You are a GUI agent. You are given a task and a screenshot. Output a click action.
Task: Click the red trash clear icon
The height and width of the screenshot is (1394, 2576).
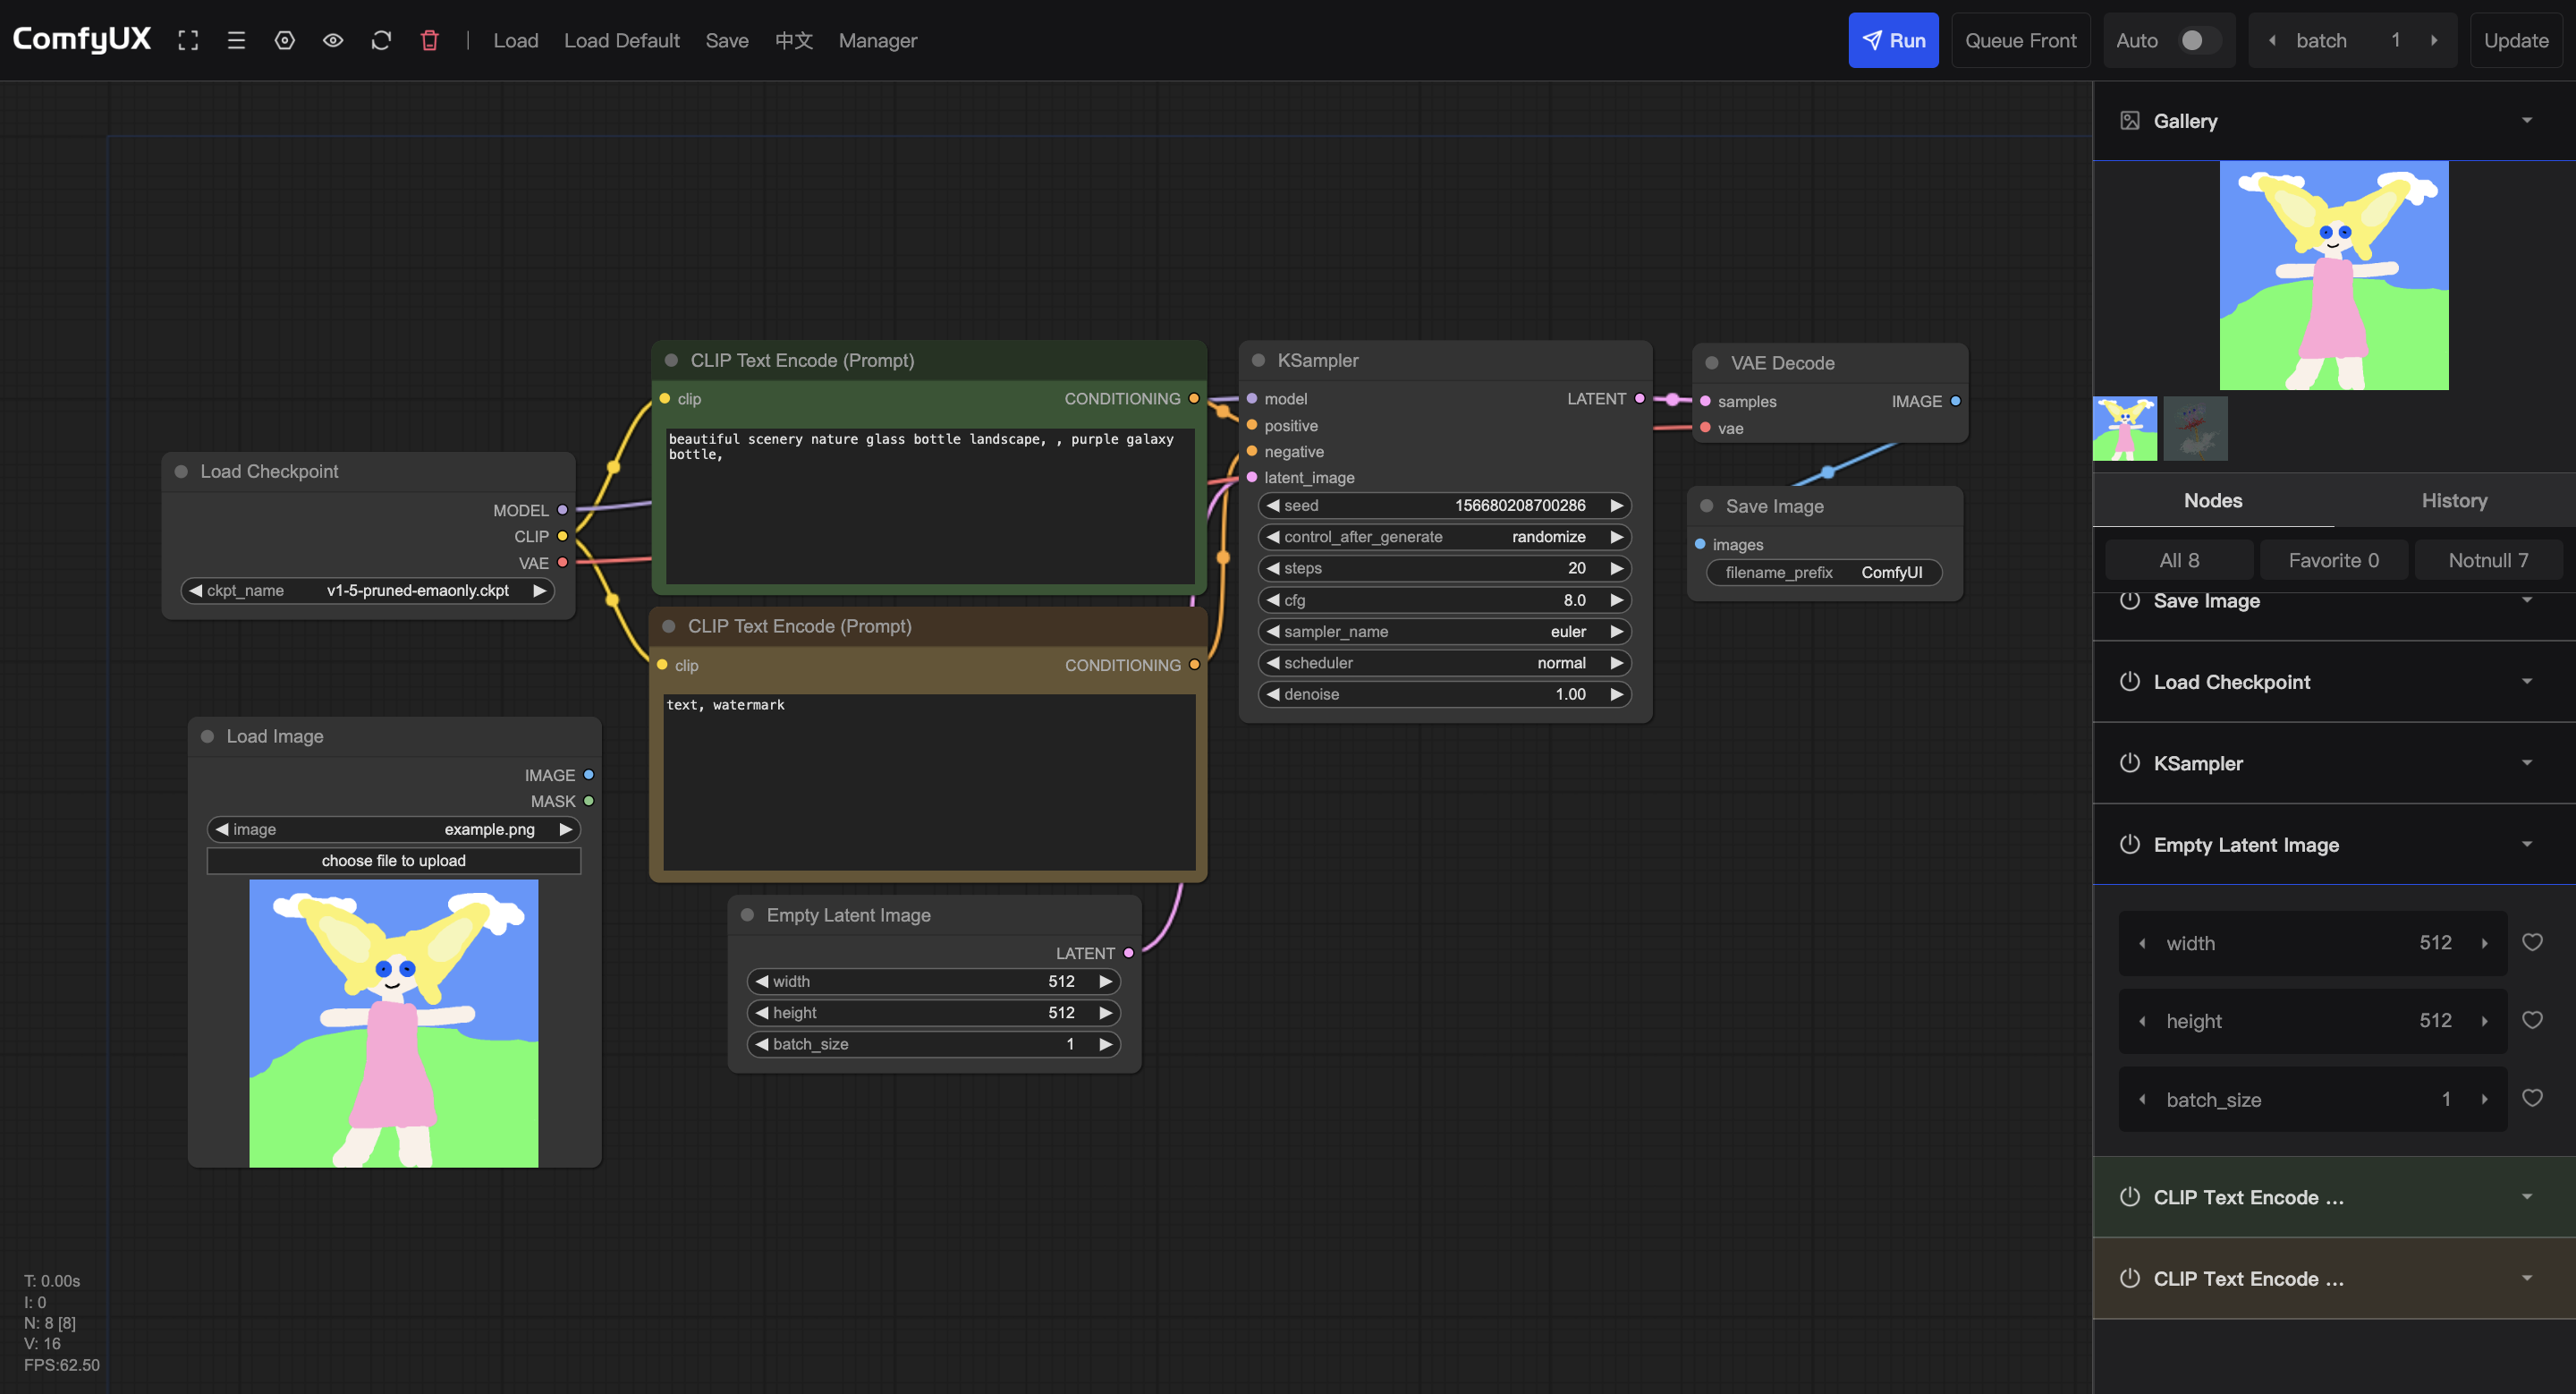pyautogui.click(x=429, y=41)
